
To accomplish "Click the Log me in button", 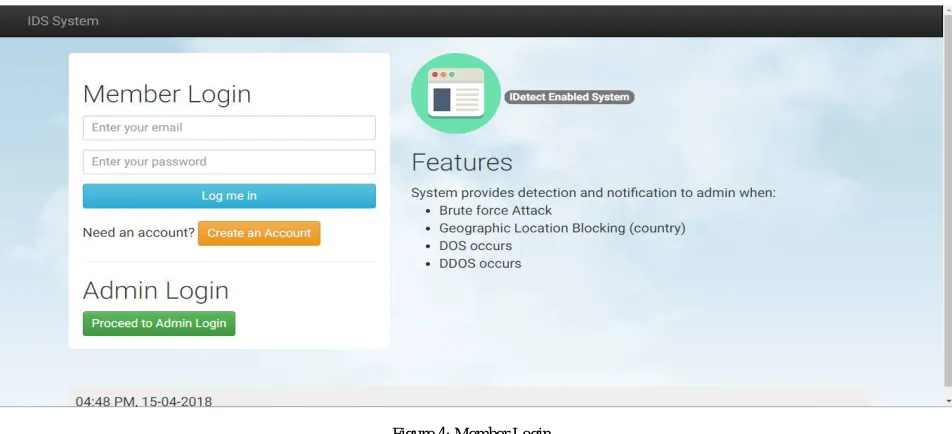I will click(229, 195).
